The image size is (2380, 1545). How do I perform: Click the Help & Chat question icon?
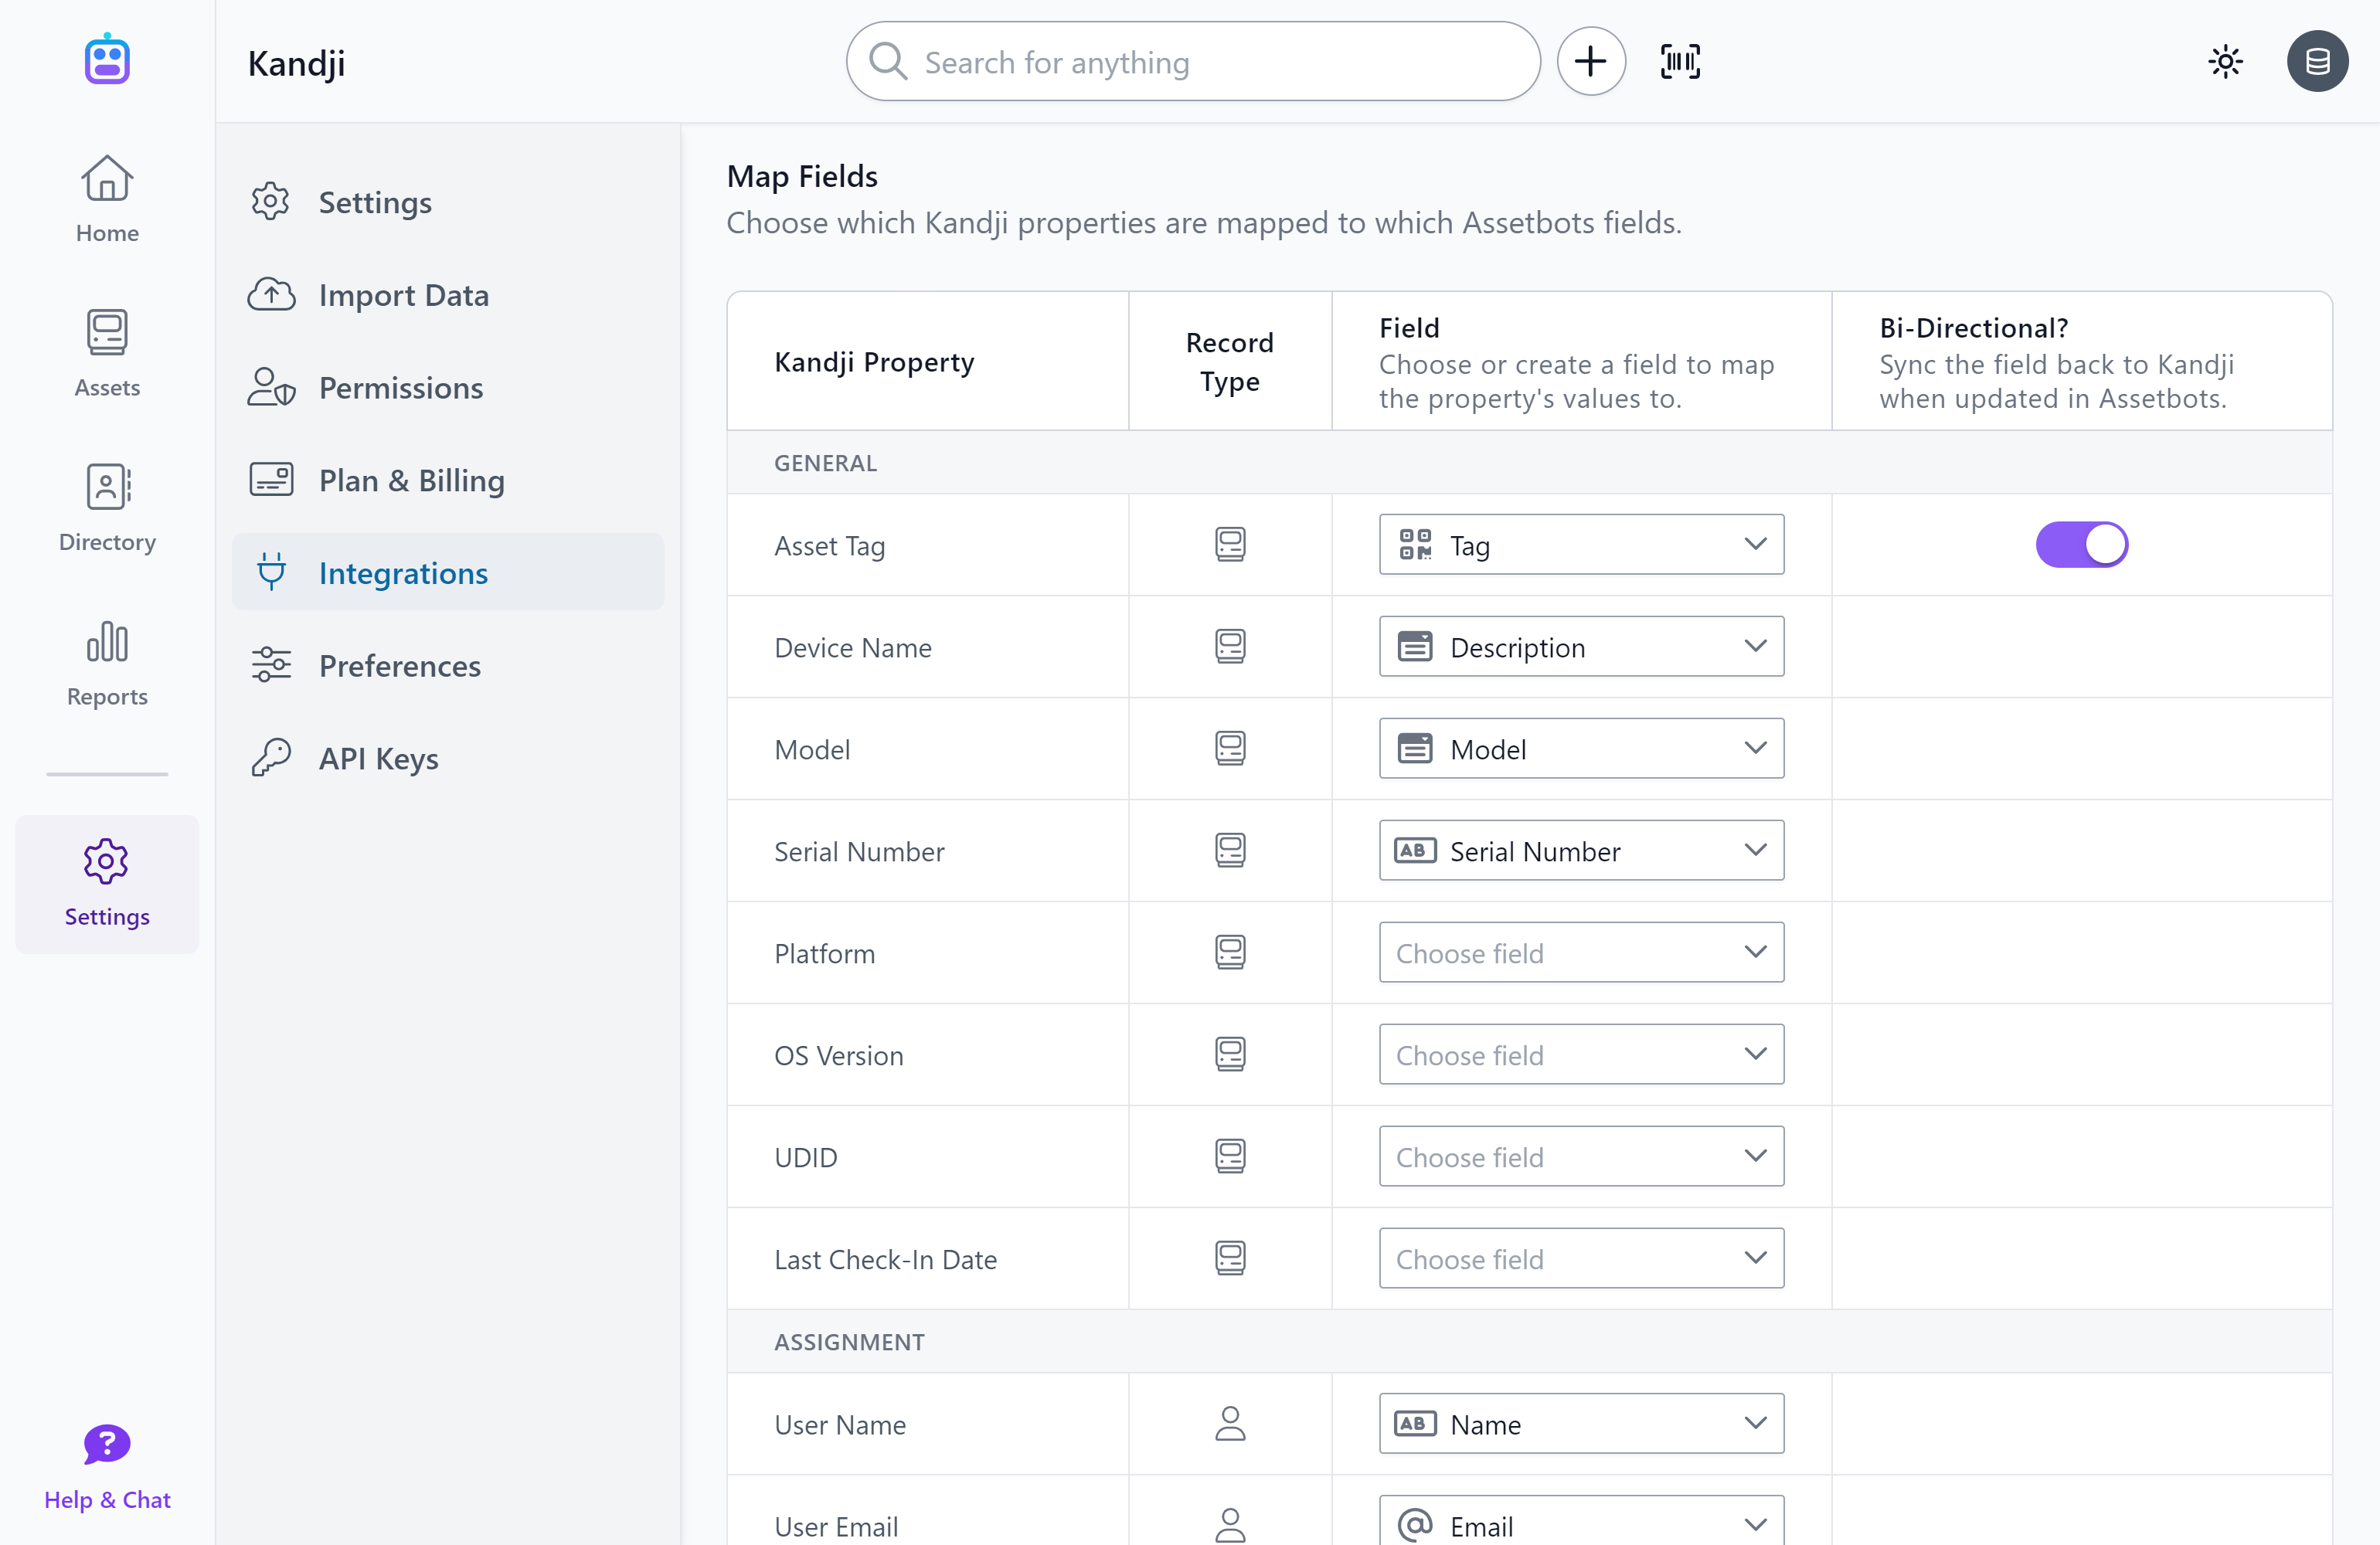pyautogui.click(x=107, y=1445)
